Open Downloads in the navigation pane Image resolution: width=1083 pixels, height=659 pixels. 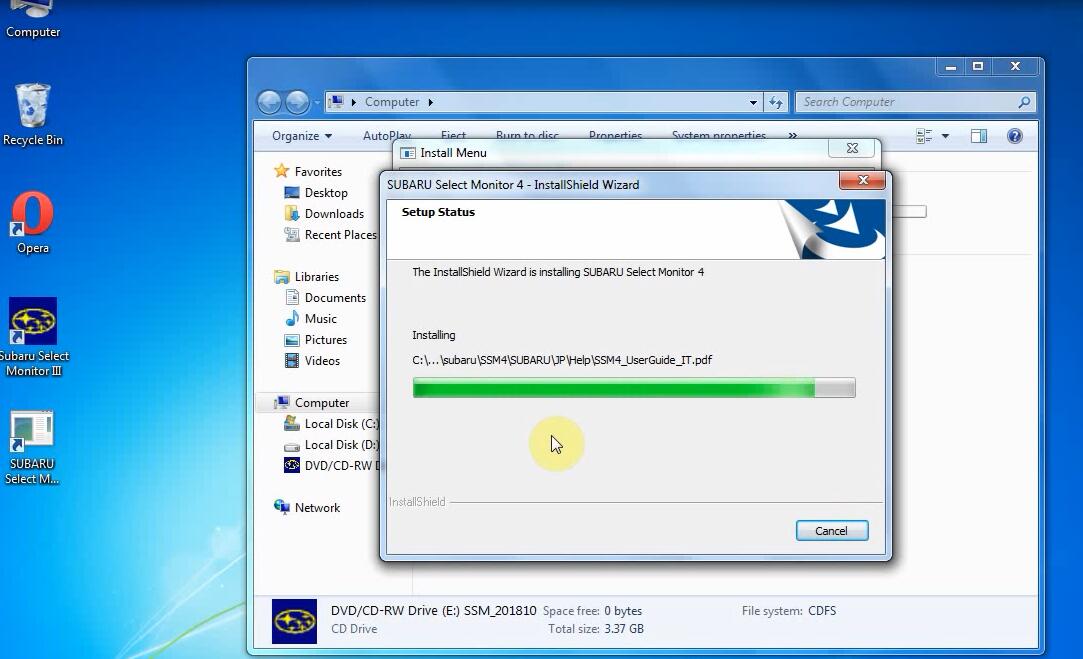tap(334, 213)
